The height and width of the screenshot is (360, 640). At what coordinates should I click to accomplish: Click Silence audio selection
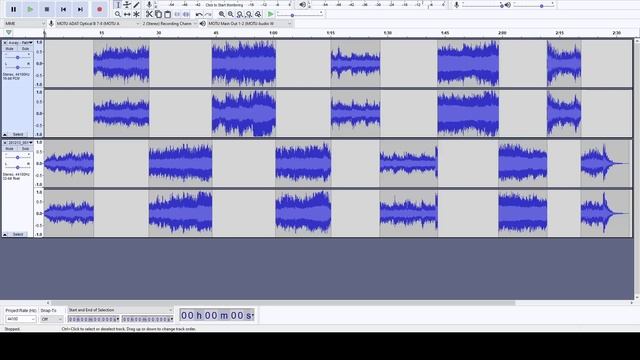tap(186, 14)
